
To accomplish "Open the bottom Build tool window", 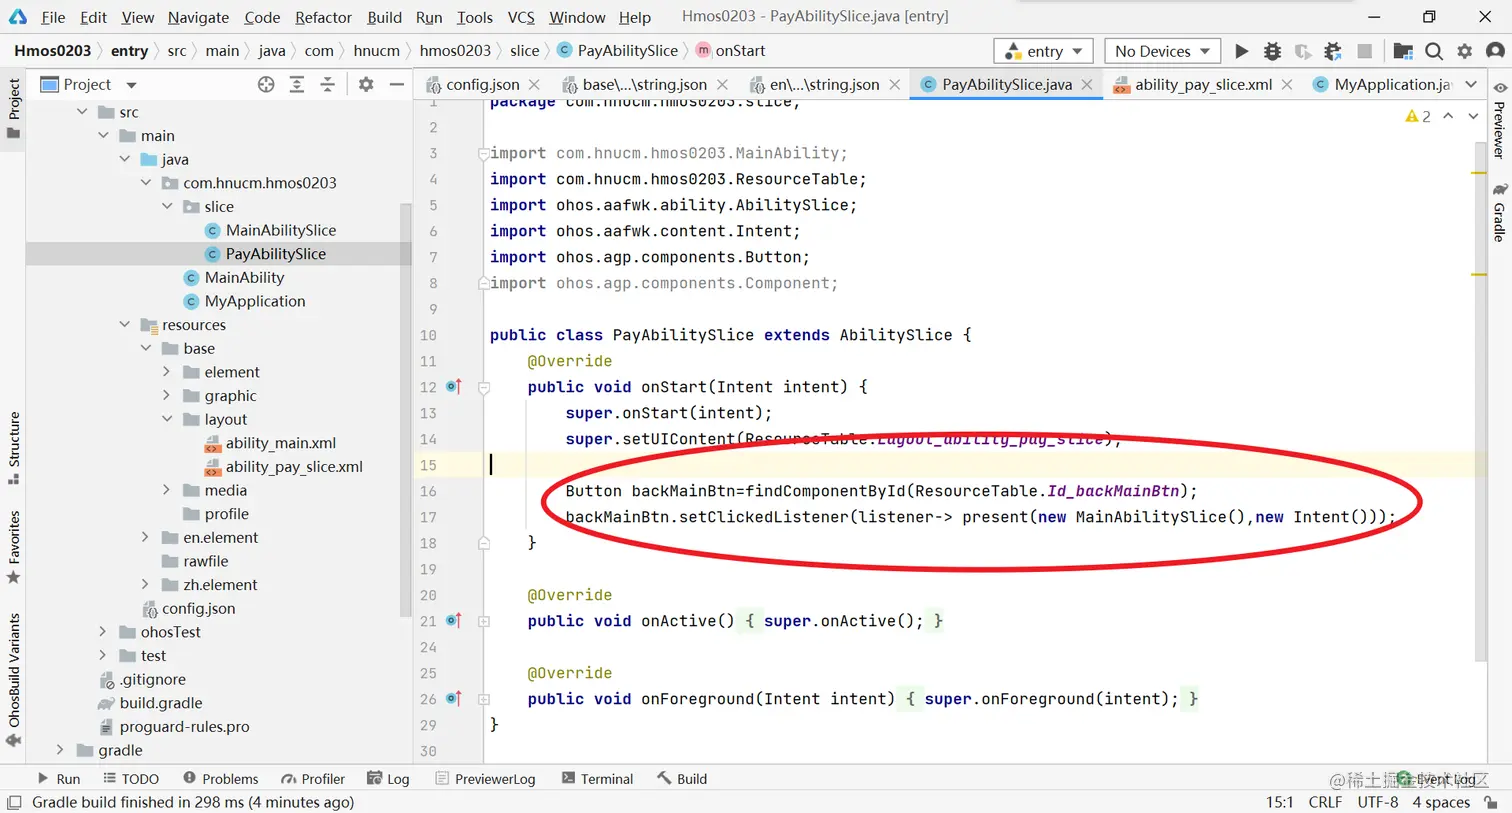I will click(682, 779).
